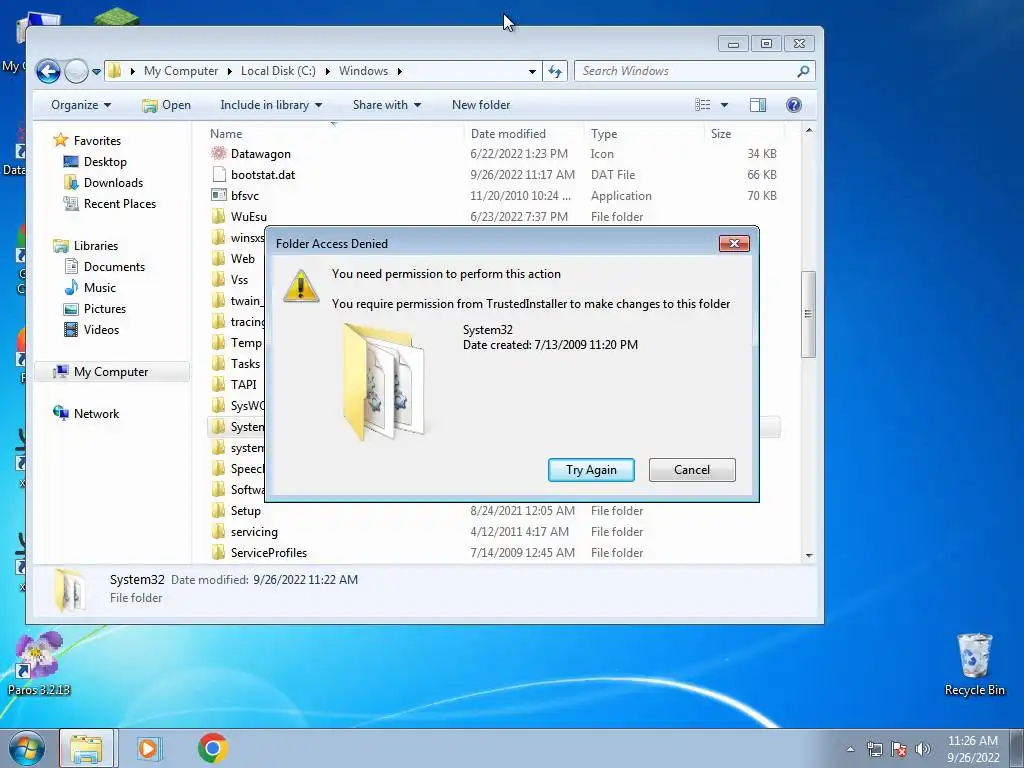Select Libraries in the navigation pane
Image resolution: width=1024 pixels, height=768 pixels.
point(95,246)
